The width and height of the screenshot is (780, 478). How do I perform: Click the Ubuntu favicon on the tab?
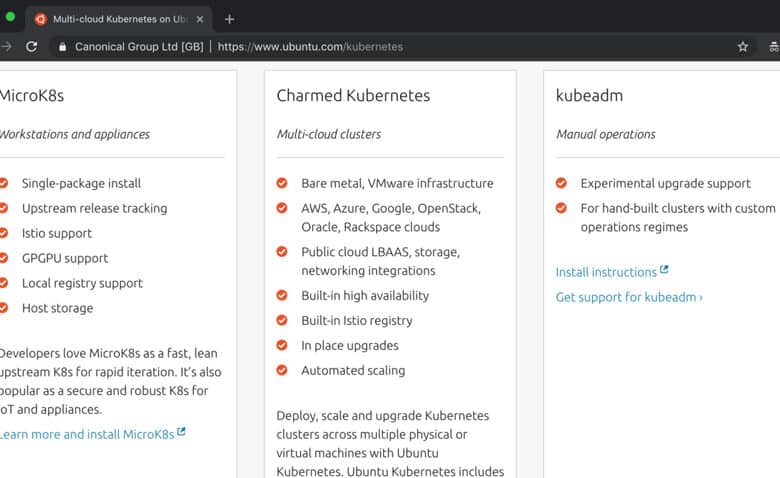[40, 19]
